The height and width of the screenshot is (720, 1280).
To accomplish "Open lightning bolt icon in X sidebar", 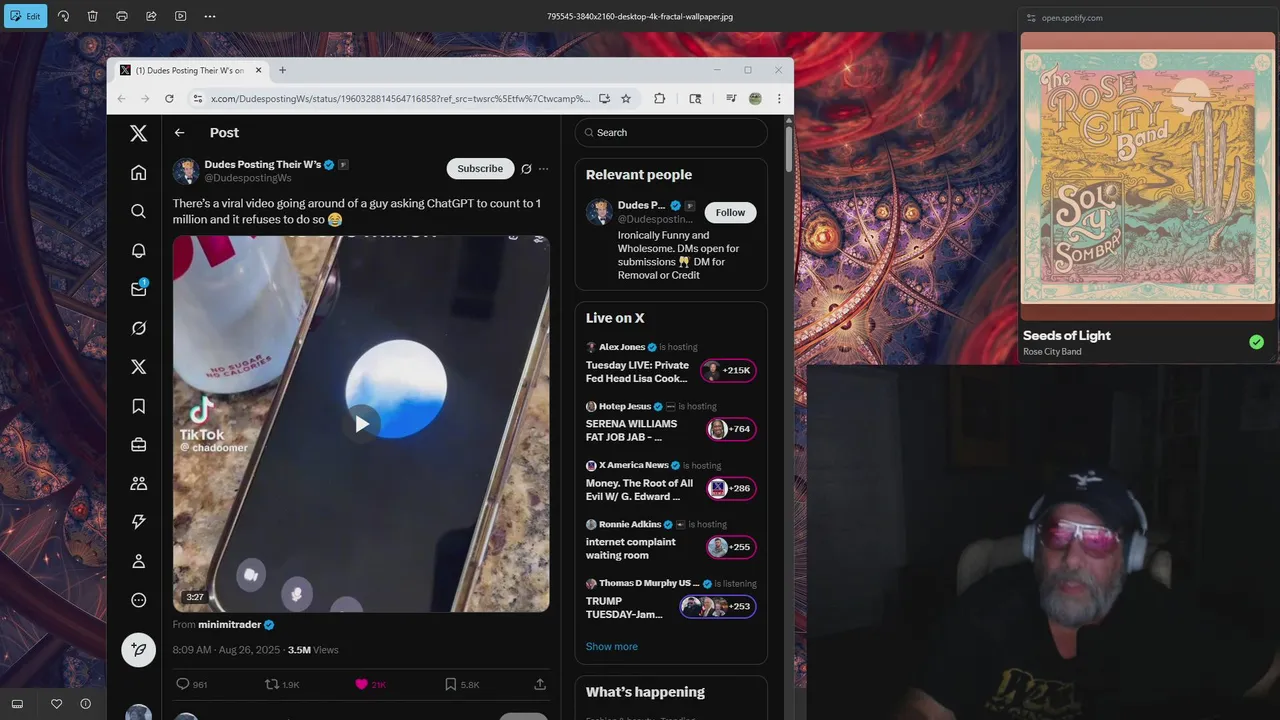I will [139, 522].
